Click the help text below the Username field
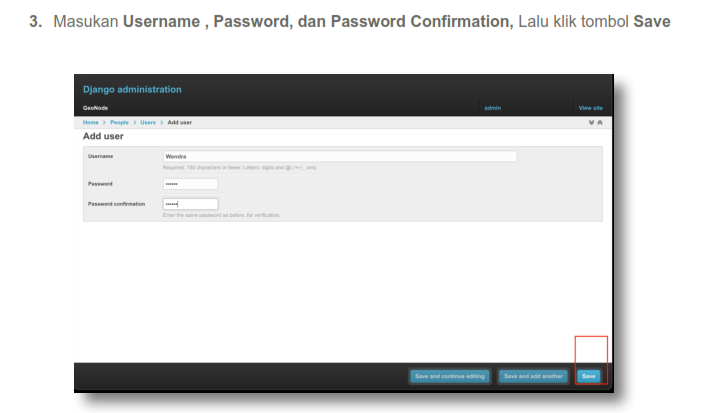 point(239,167)
